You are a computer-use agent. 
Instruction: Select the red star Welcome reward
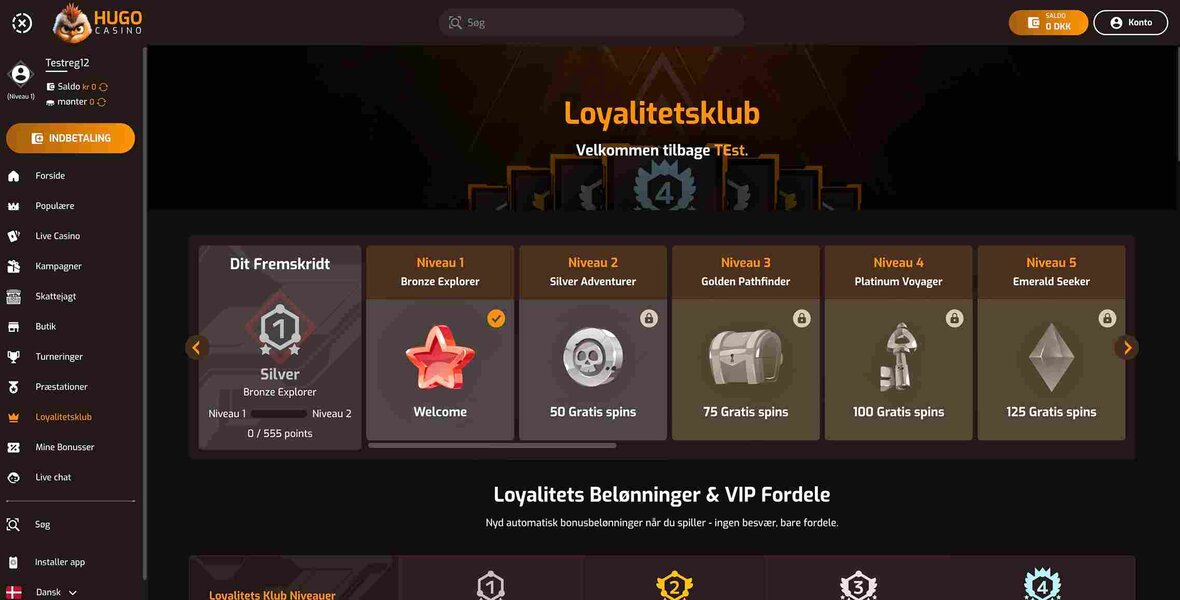(440, 358)
